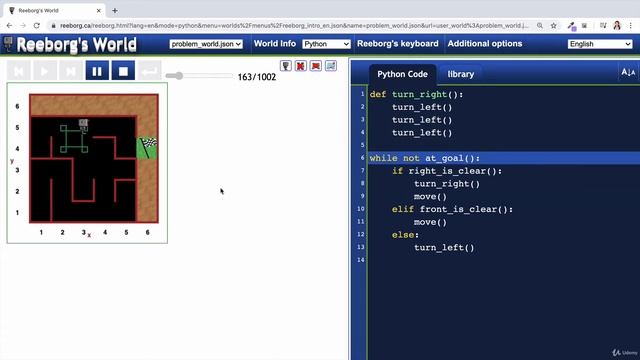
Task: Go back in browser history
Action: tap(9, 25)
